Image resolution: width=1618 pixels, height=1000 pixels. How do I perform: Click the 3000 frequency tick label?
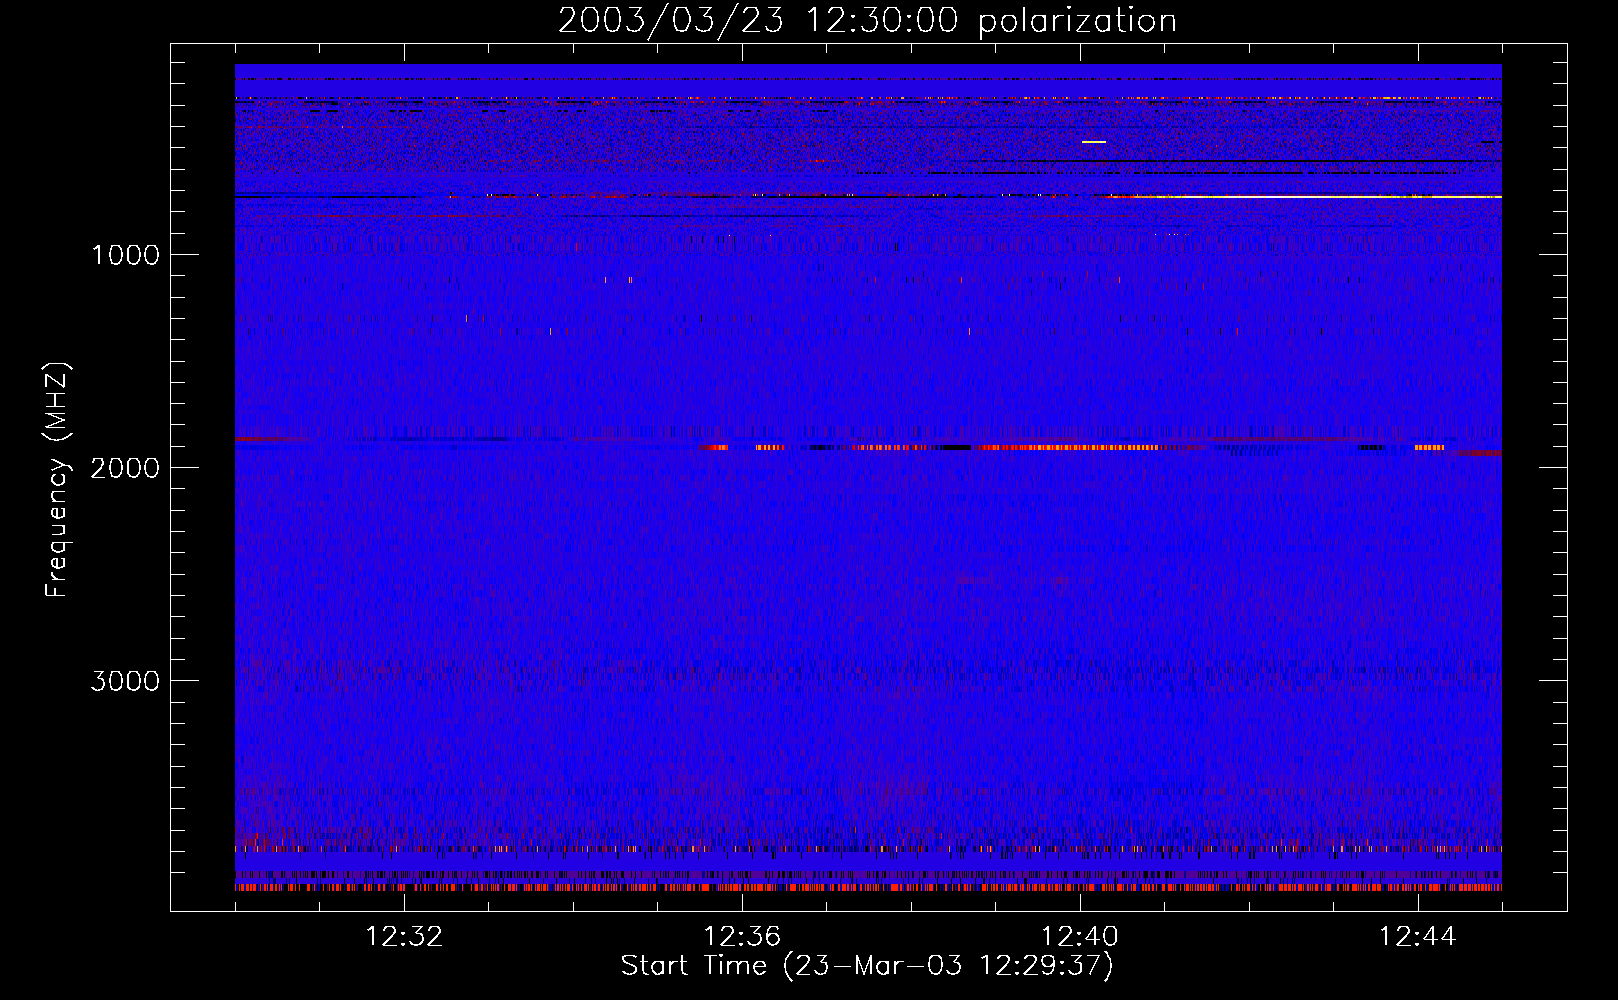point(125,681)
